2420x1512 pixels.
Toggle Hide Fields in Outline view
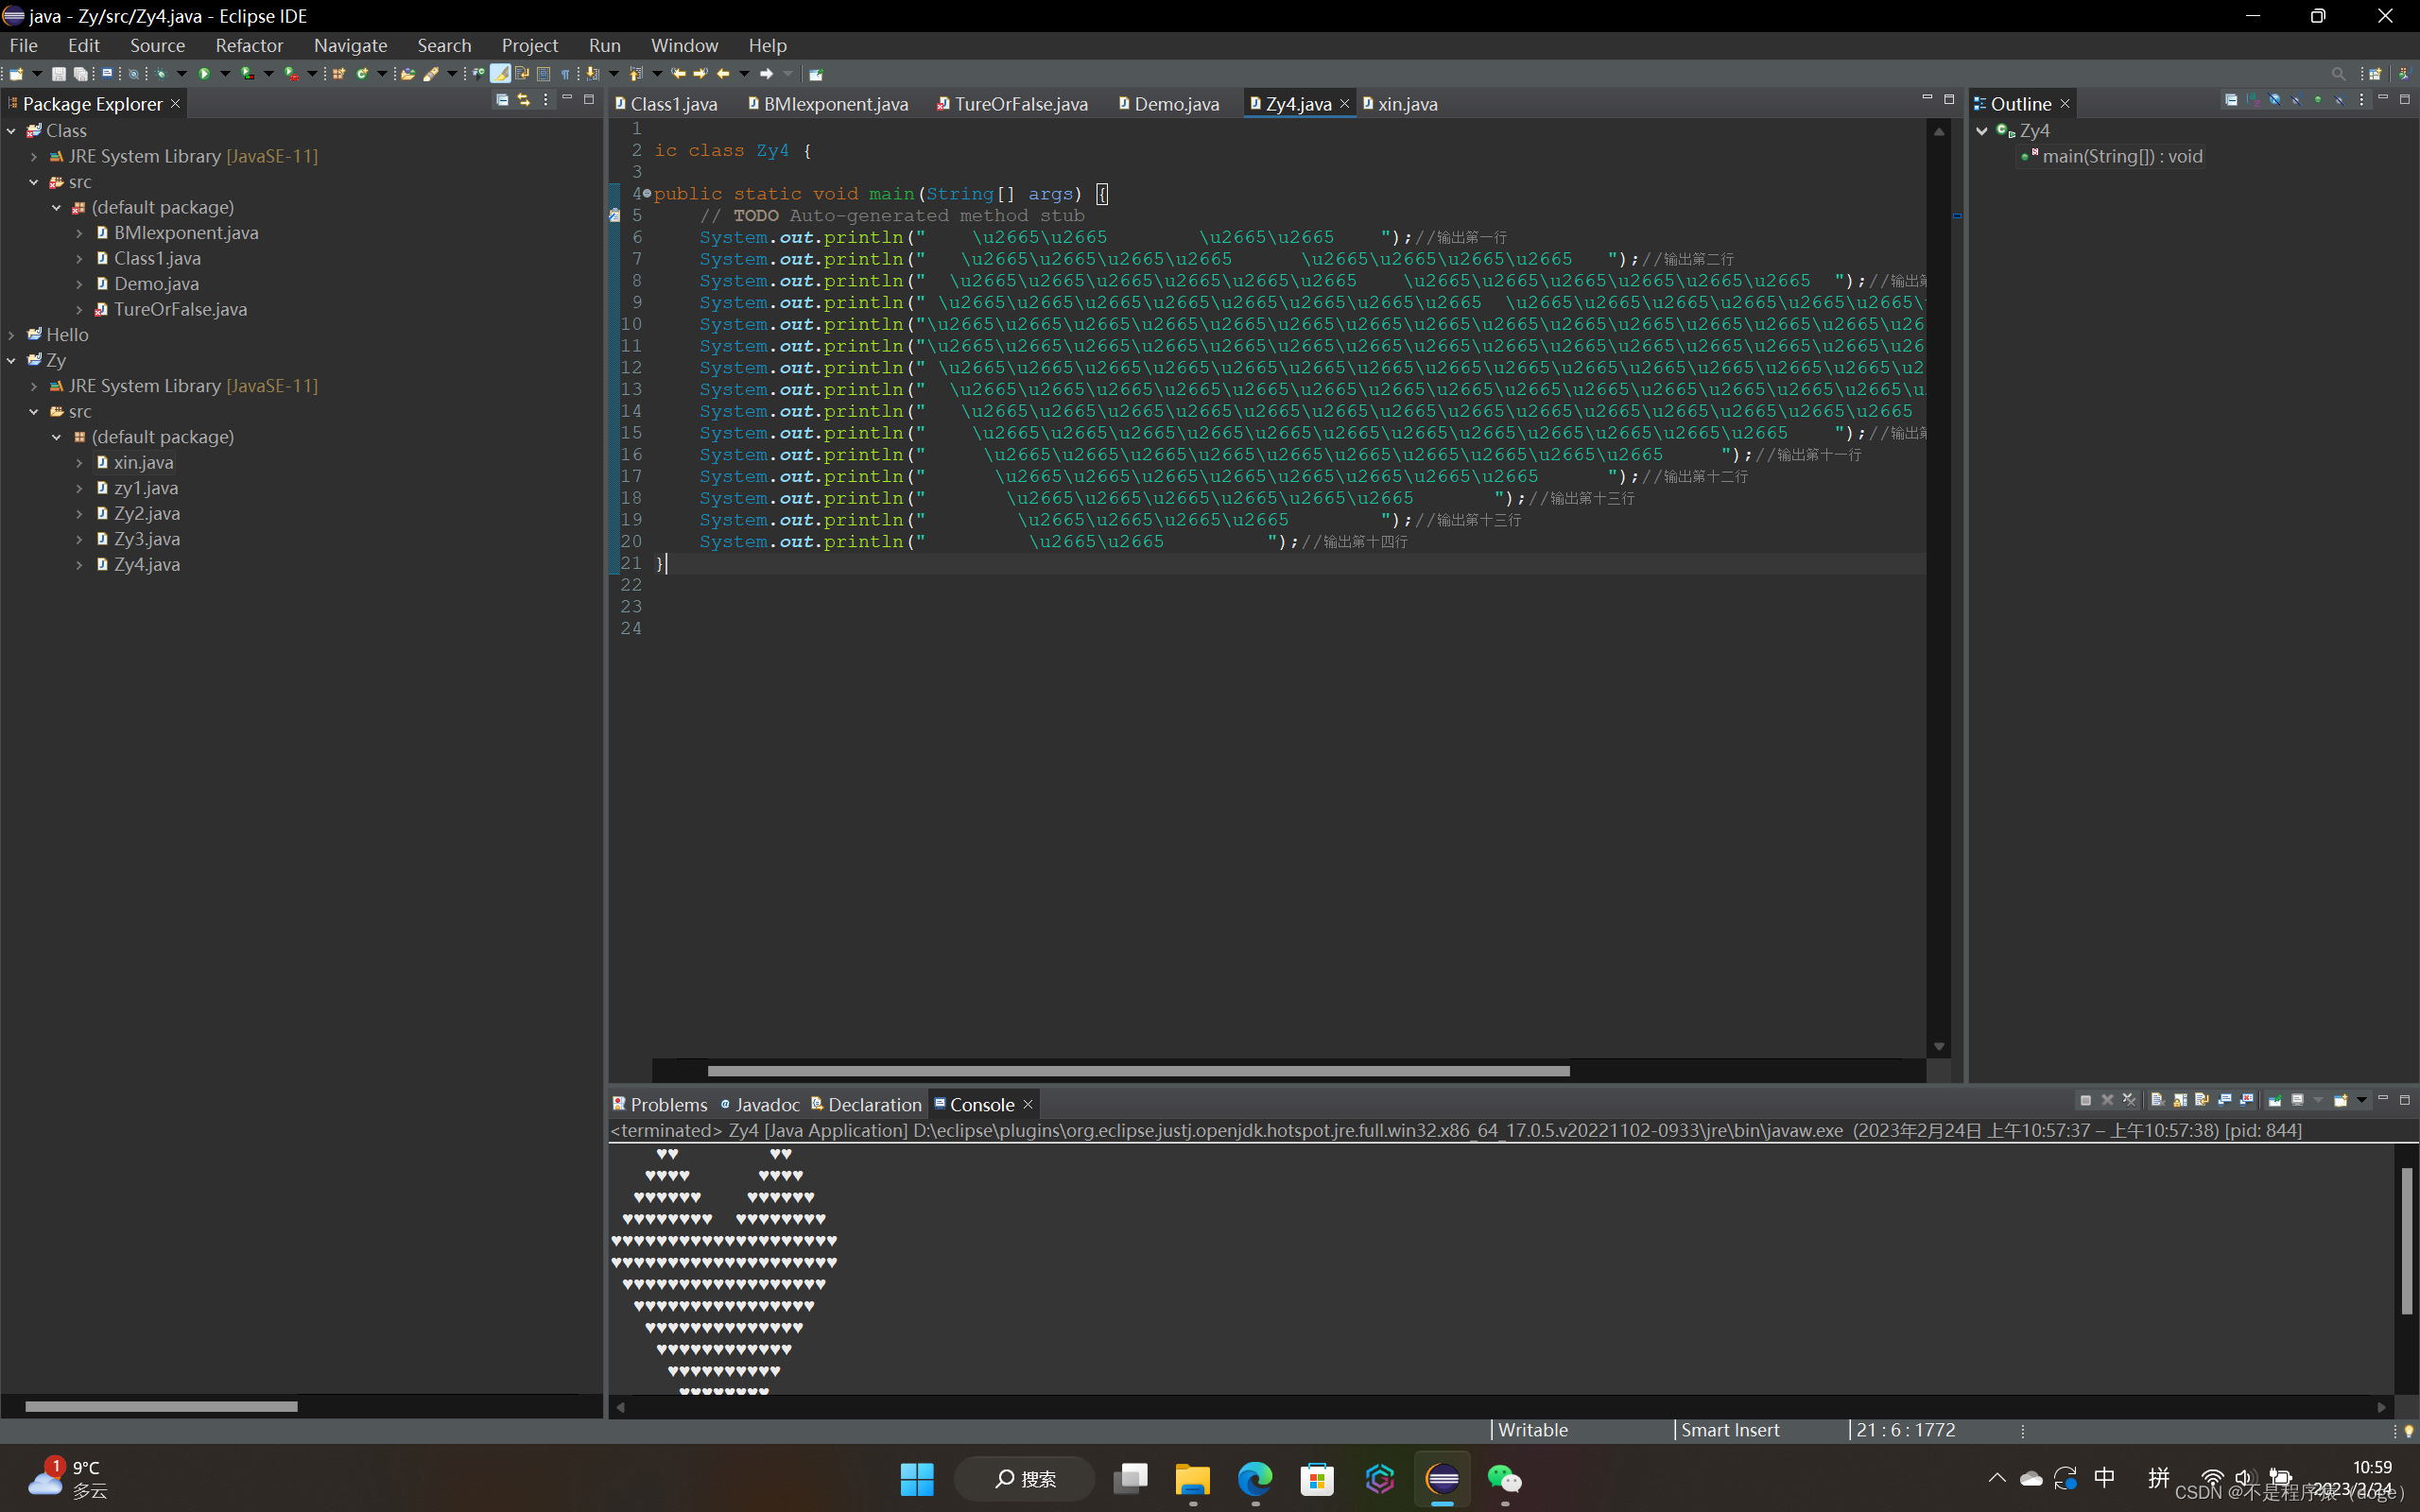click(2275, 100)
